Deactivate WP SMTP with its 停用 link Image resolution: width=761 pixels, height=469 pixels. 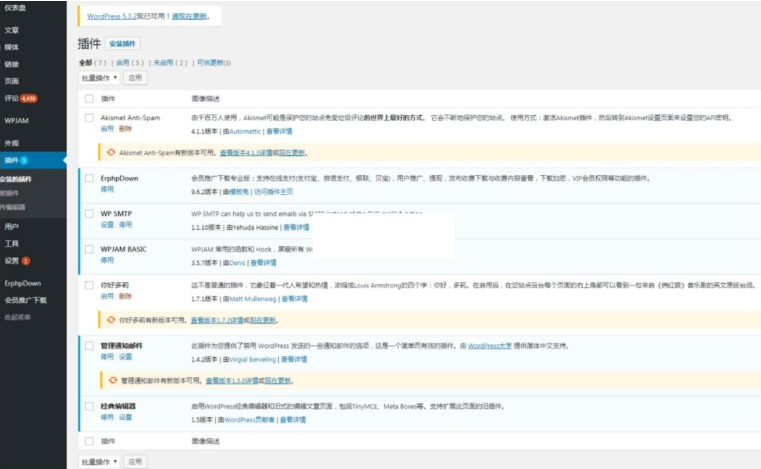click(x=125, y=225)
